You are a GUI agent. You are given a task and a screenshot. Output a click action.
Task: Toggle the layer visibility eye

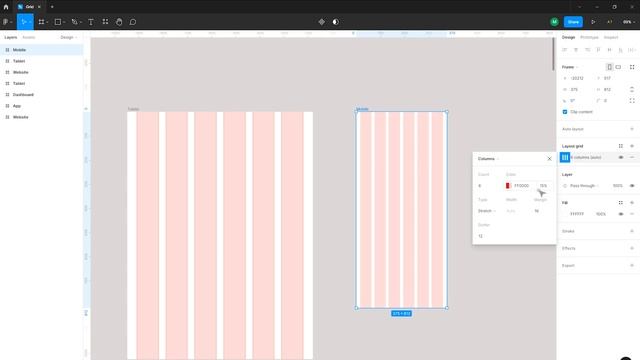tap(632, 186)
